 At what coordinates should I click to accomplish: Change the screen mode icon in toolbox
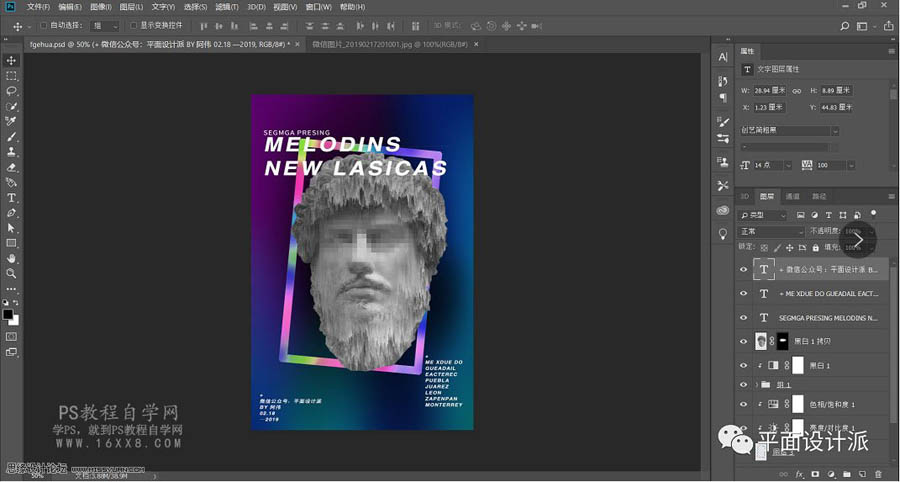[x=11, y=352]
